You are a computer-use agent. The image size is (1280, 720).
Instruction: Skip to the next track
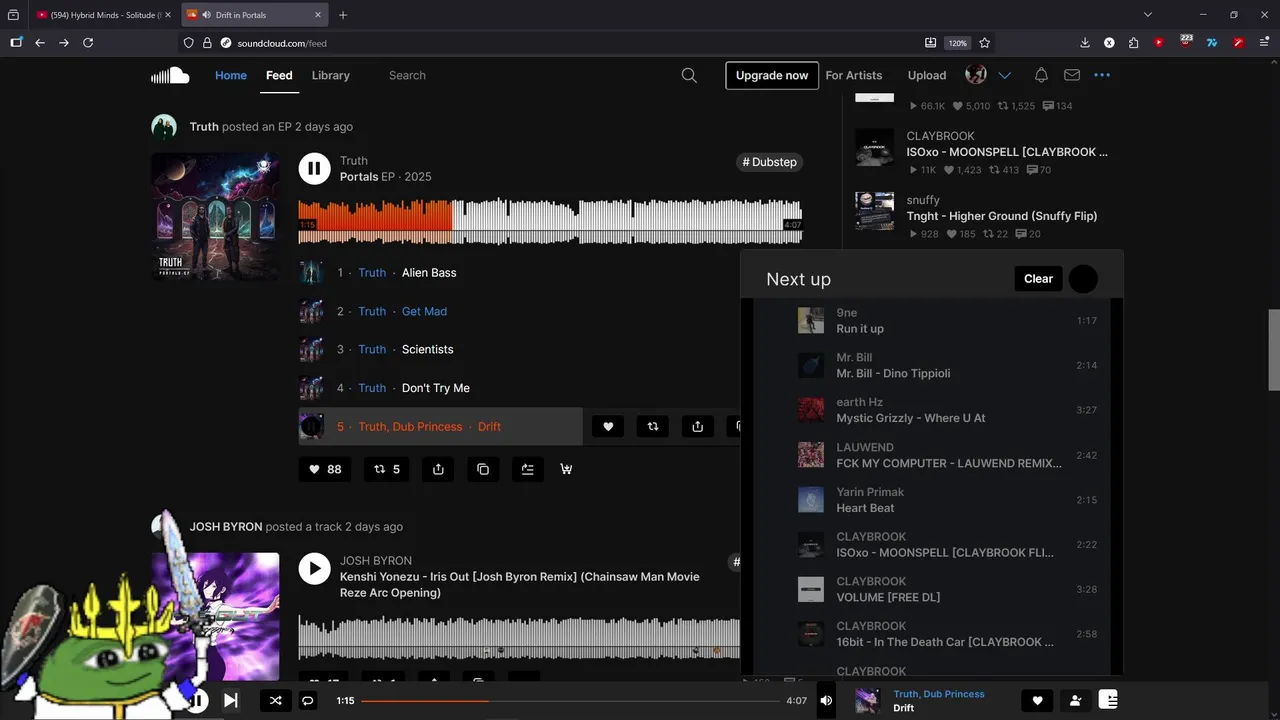coord(230,701)
